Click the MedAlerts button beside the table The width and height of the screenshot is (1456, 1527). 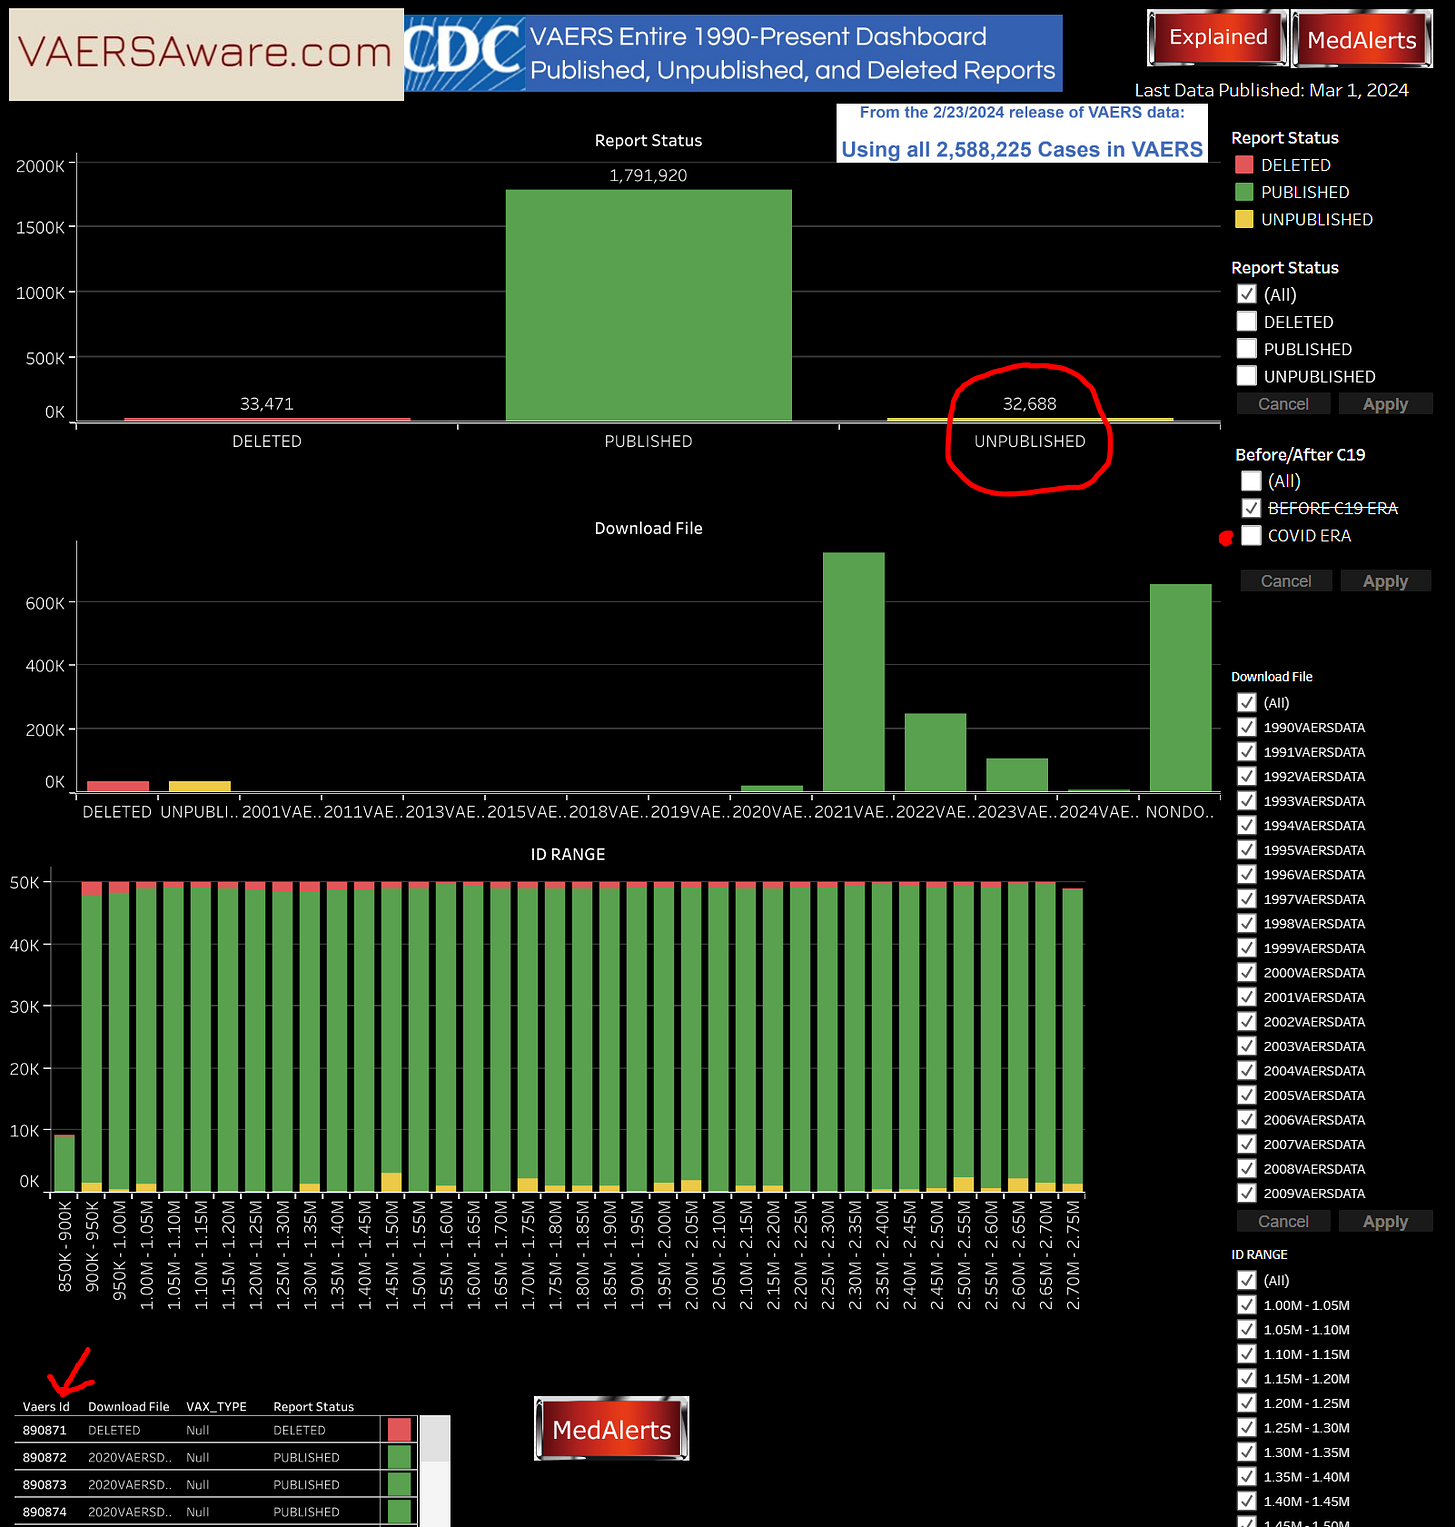click(612, 1429)
